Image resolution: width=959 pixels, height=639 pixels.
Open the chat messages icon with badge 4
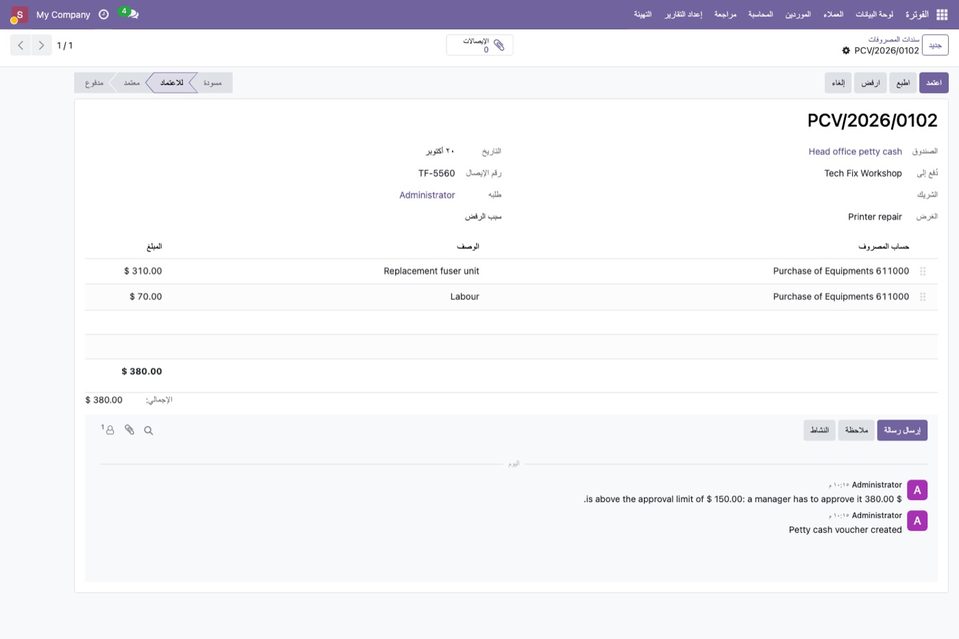pyautogui.click(x=129, y=13)
